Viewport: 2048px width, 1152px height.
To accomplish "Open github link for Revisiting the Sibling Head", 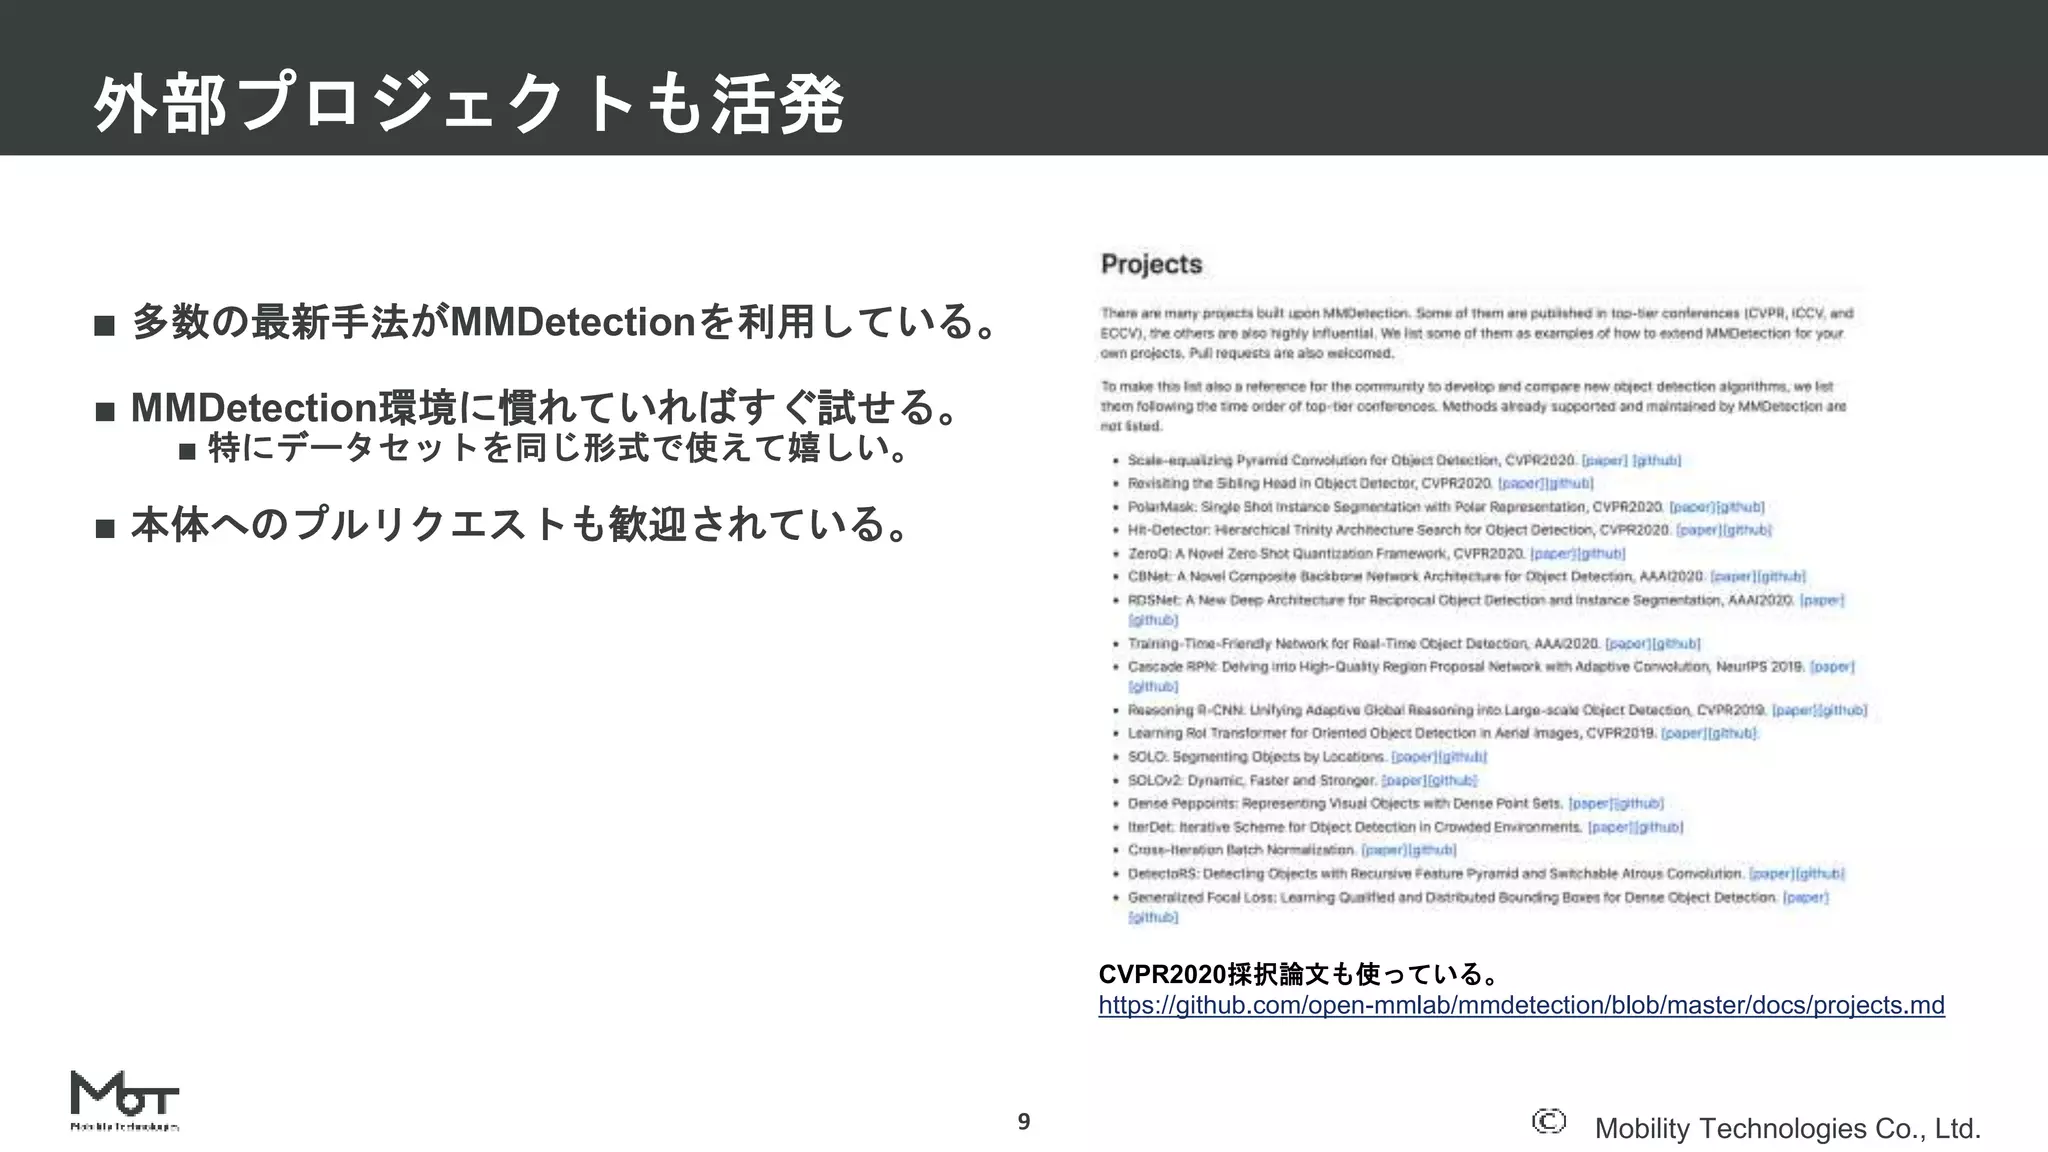I will (1569, 484).
